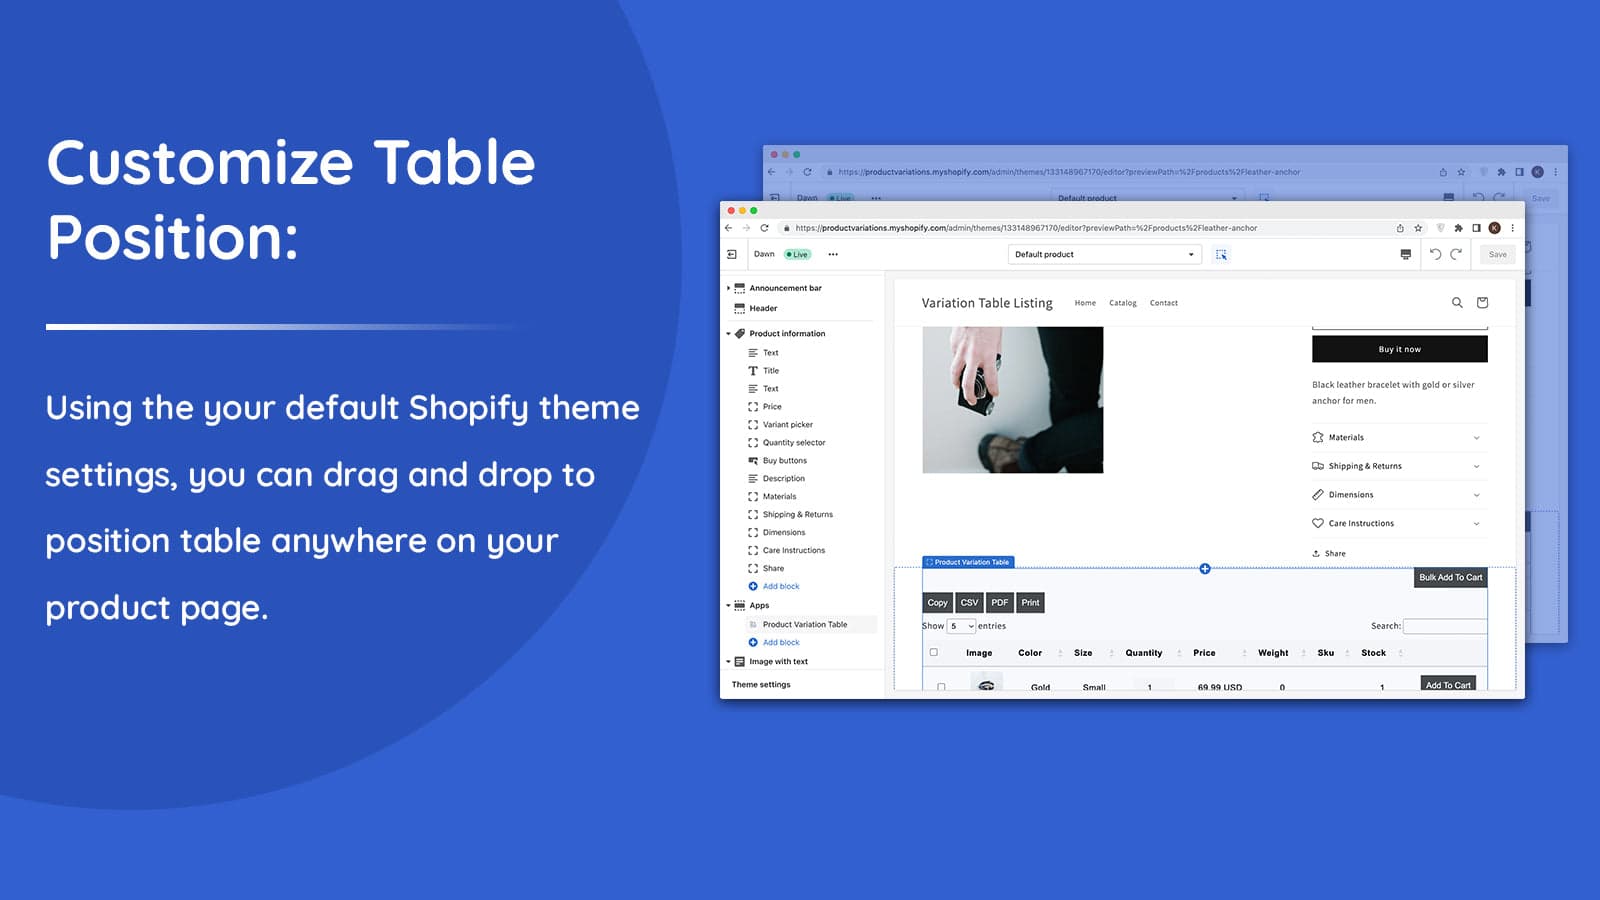Open the shopping cart bag icon
Viewport: 1600px width, 900px height.
pyautogui.click(x=1482, y=303)
